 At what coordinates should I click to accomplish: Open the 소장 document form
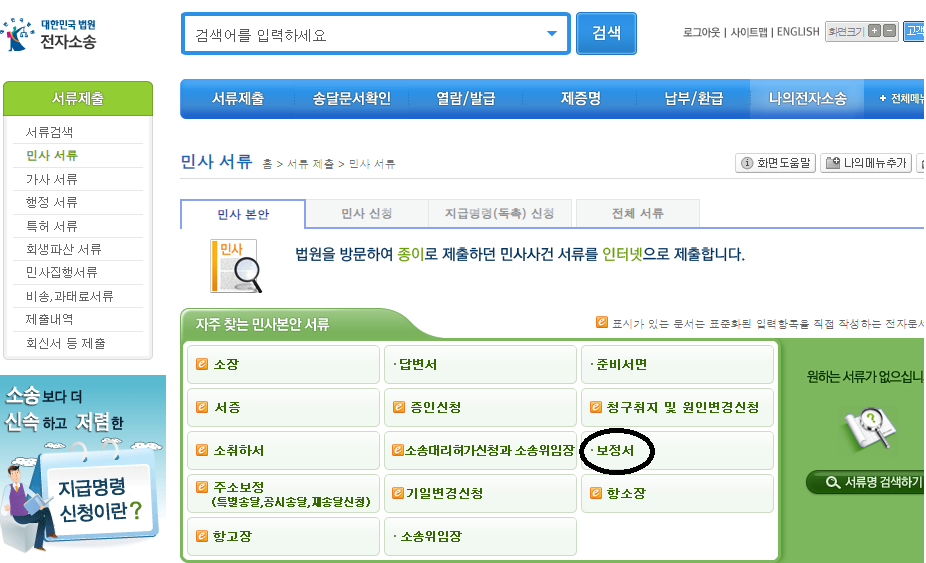click(x=283, y=365)
